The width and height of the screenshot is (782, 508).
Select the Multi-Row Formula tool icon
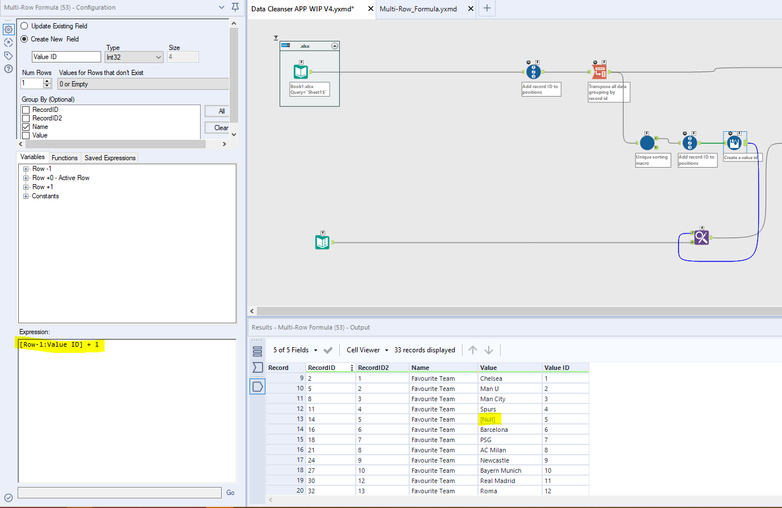[x=735, y=142]
